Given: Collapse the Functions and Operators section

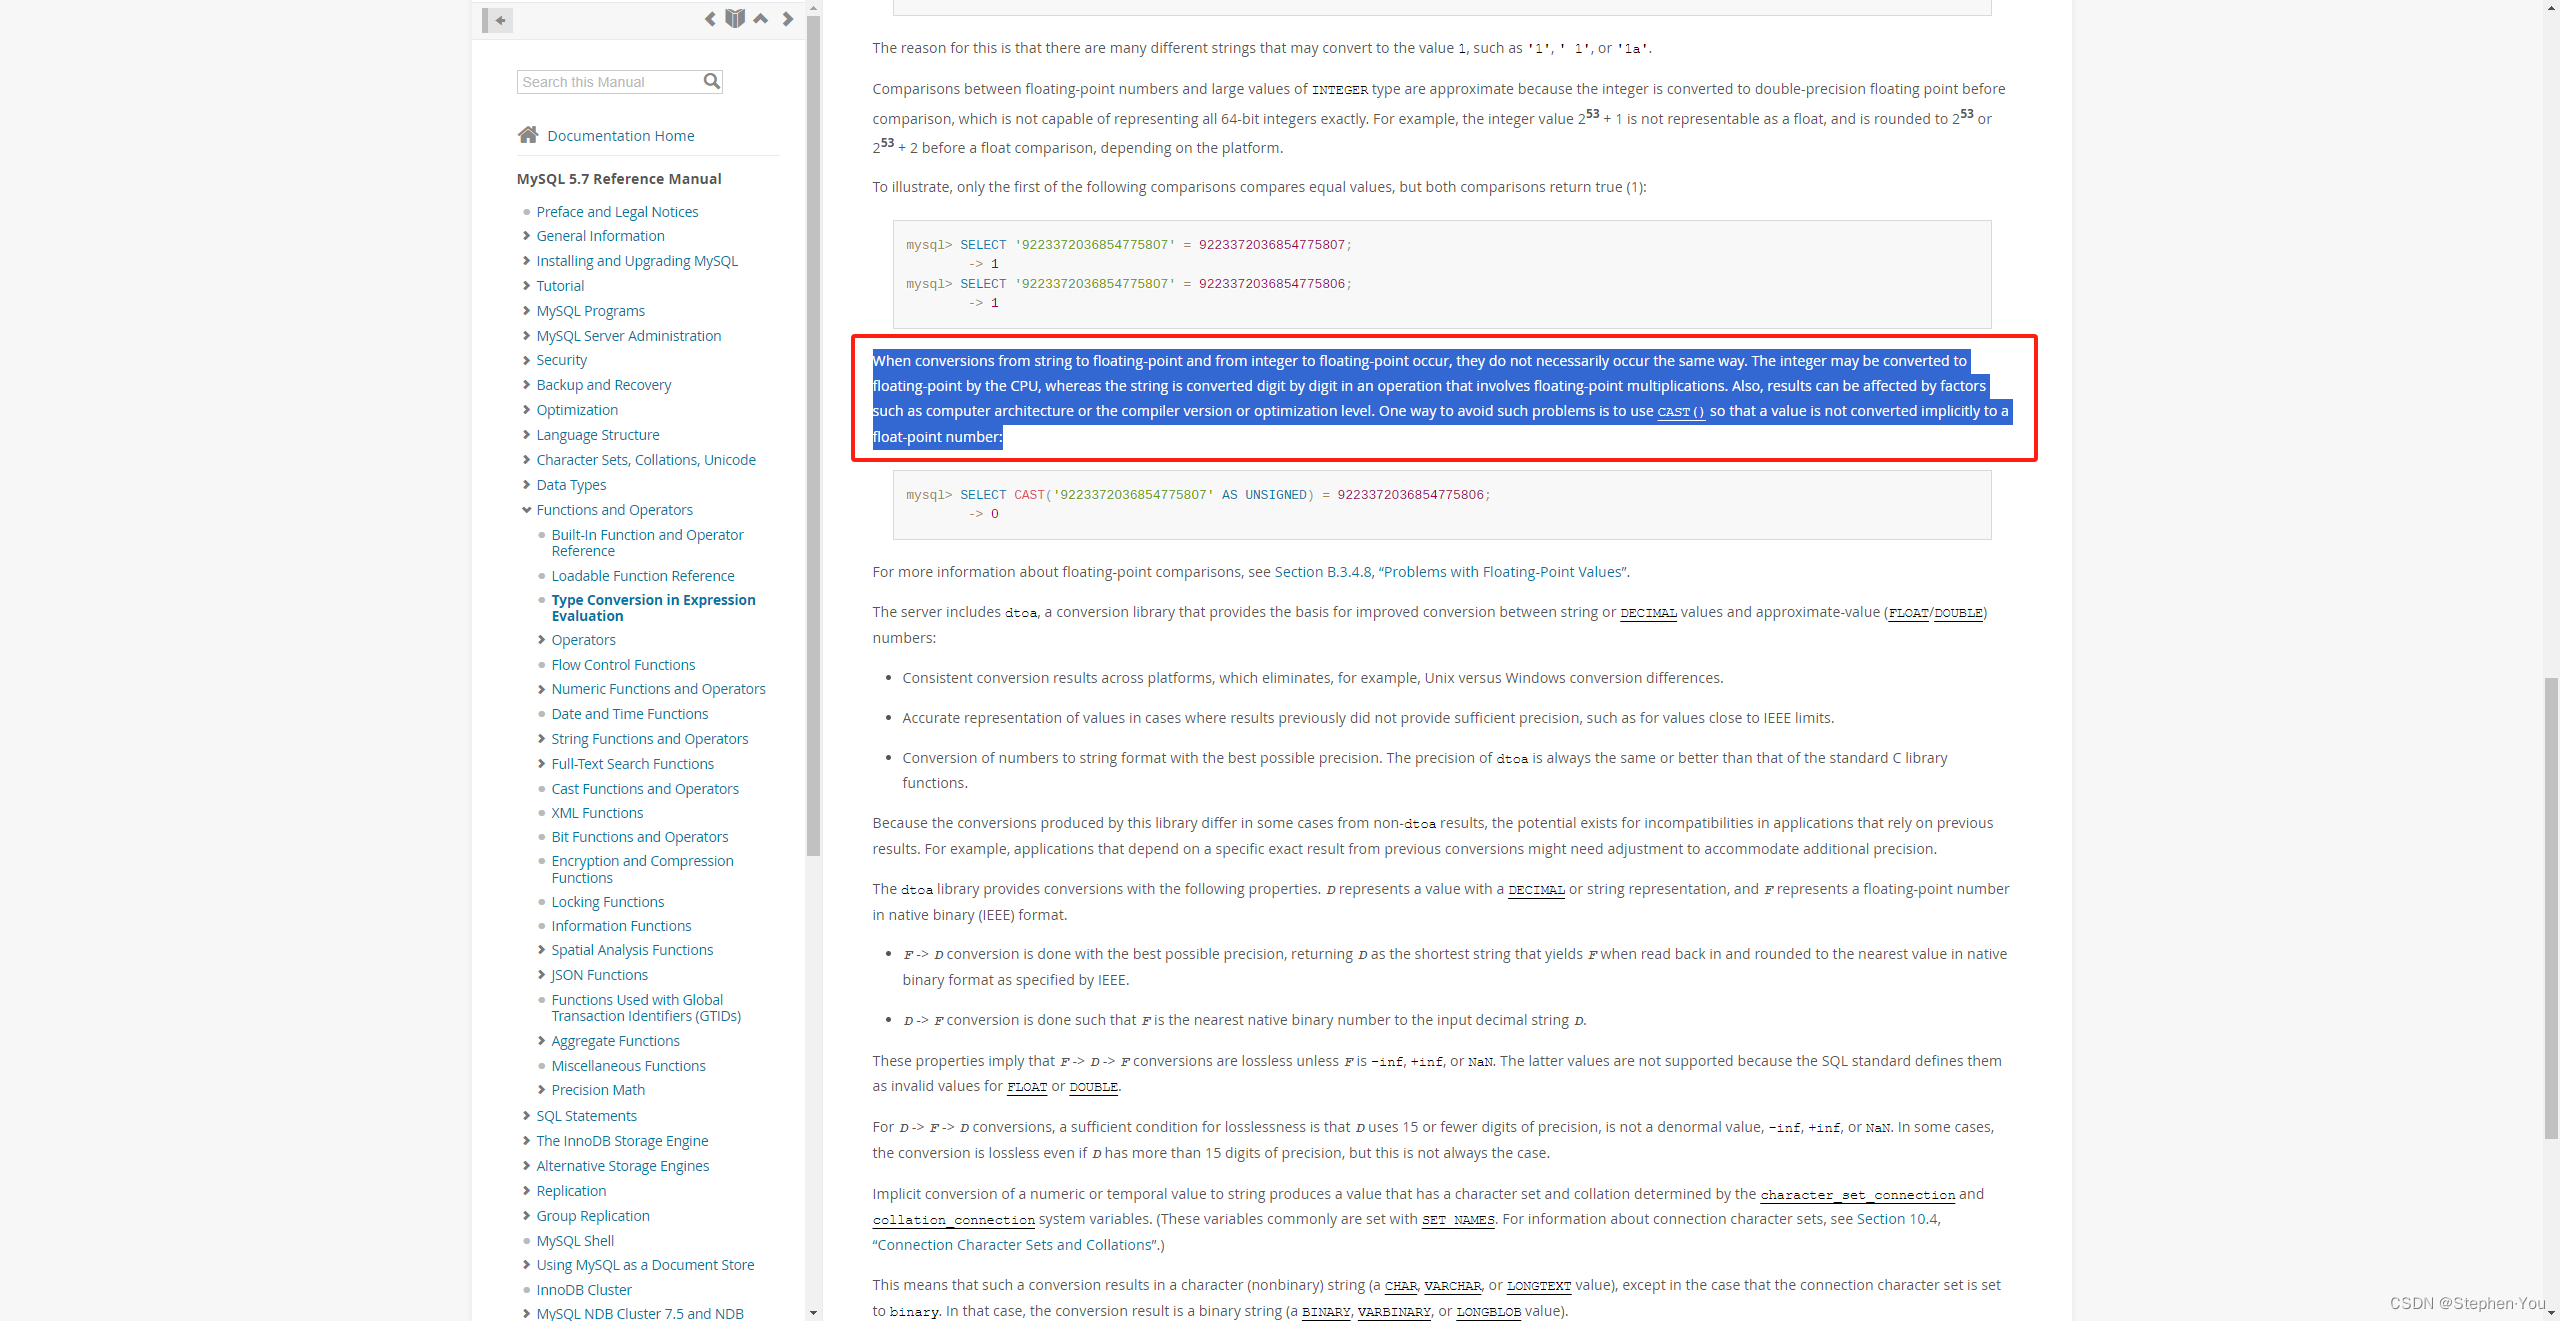Looking at the screenshot, I should coord(527,510).
